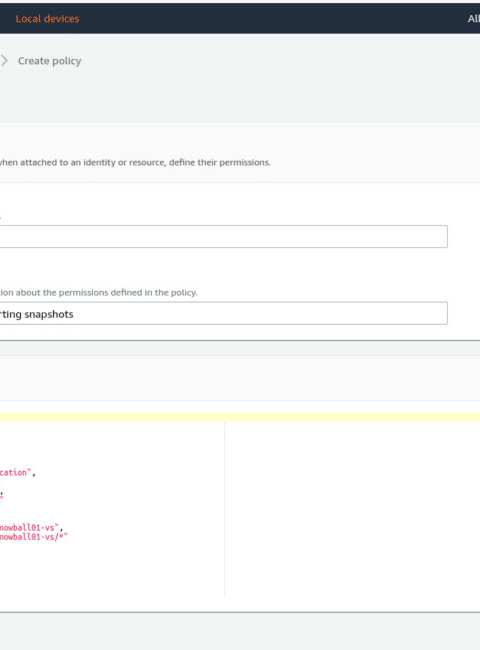Focus the empty policy name input field
Viewport: 480px width, 650px height.
(223, 236)
